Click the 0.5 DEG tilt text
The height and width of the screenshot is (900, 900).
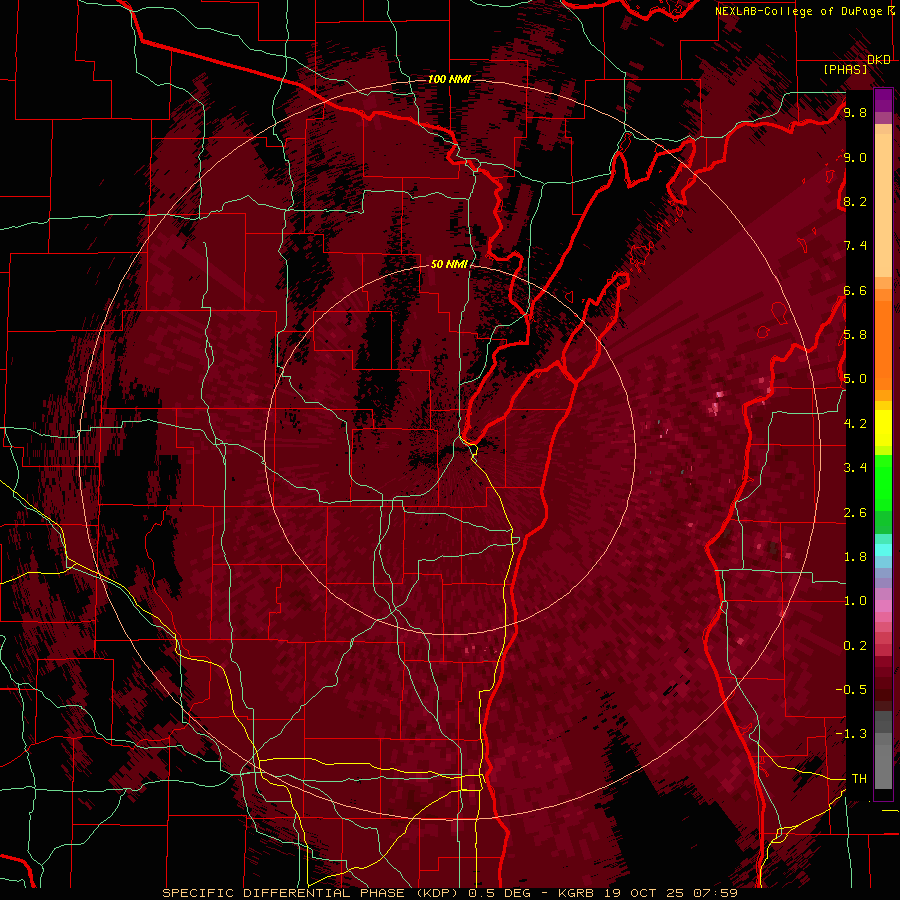pos(499,893)
